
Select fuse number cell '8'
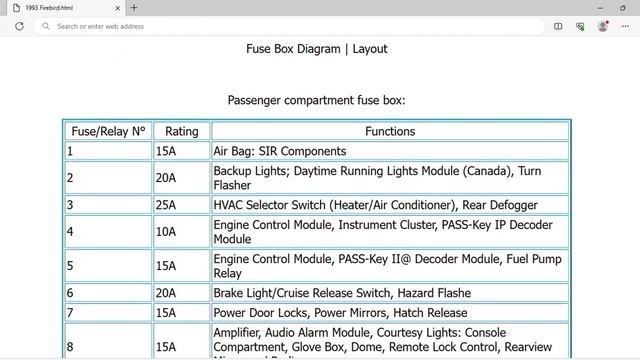[108, 342]
